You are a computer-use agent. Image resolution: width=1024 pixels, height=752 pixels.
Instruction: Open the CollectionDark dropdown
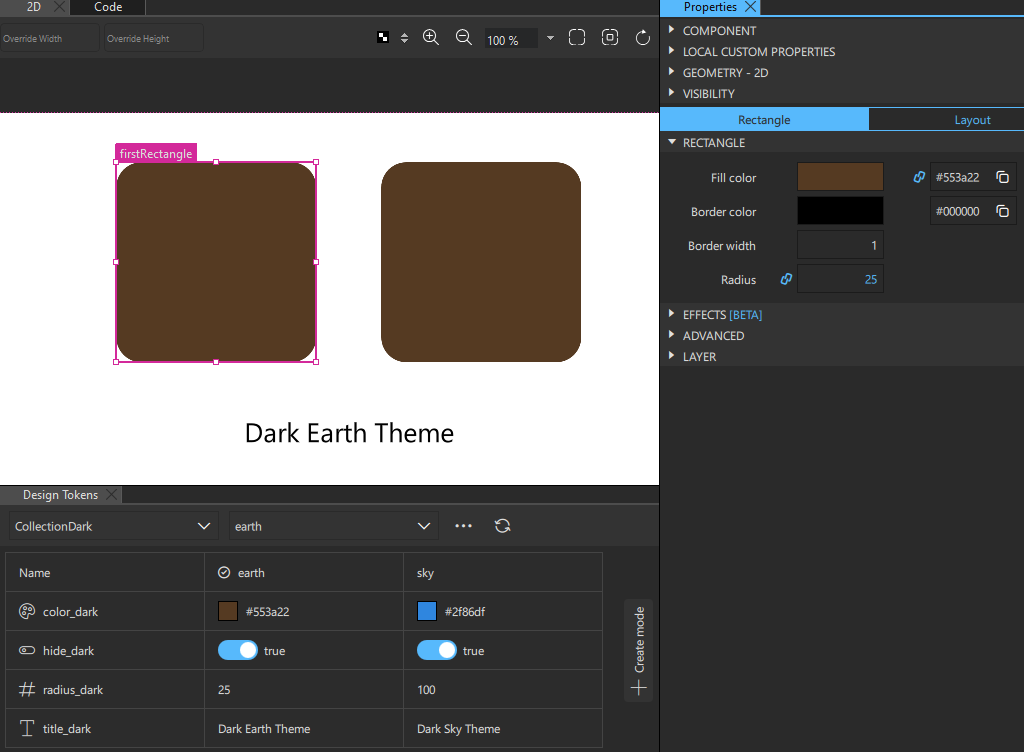[112, 525]
